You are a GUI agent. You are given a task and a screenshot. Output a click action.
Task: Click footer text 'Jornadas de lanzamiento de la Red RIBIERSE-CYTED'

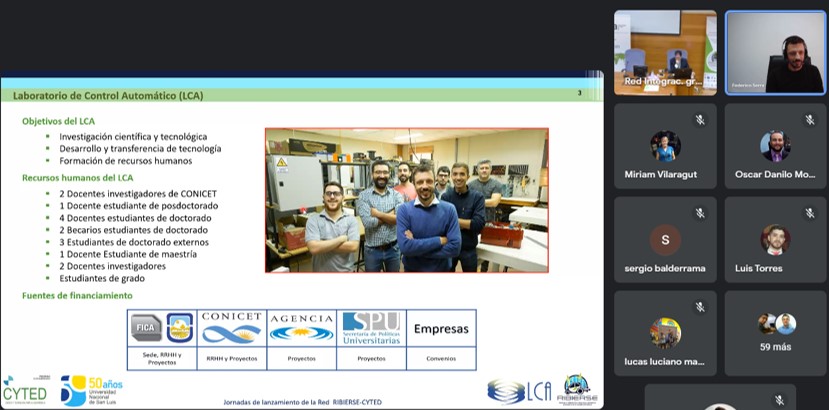[x=302, y=403]
